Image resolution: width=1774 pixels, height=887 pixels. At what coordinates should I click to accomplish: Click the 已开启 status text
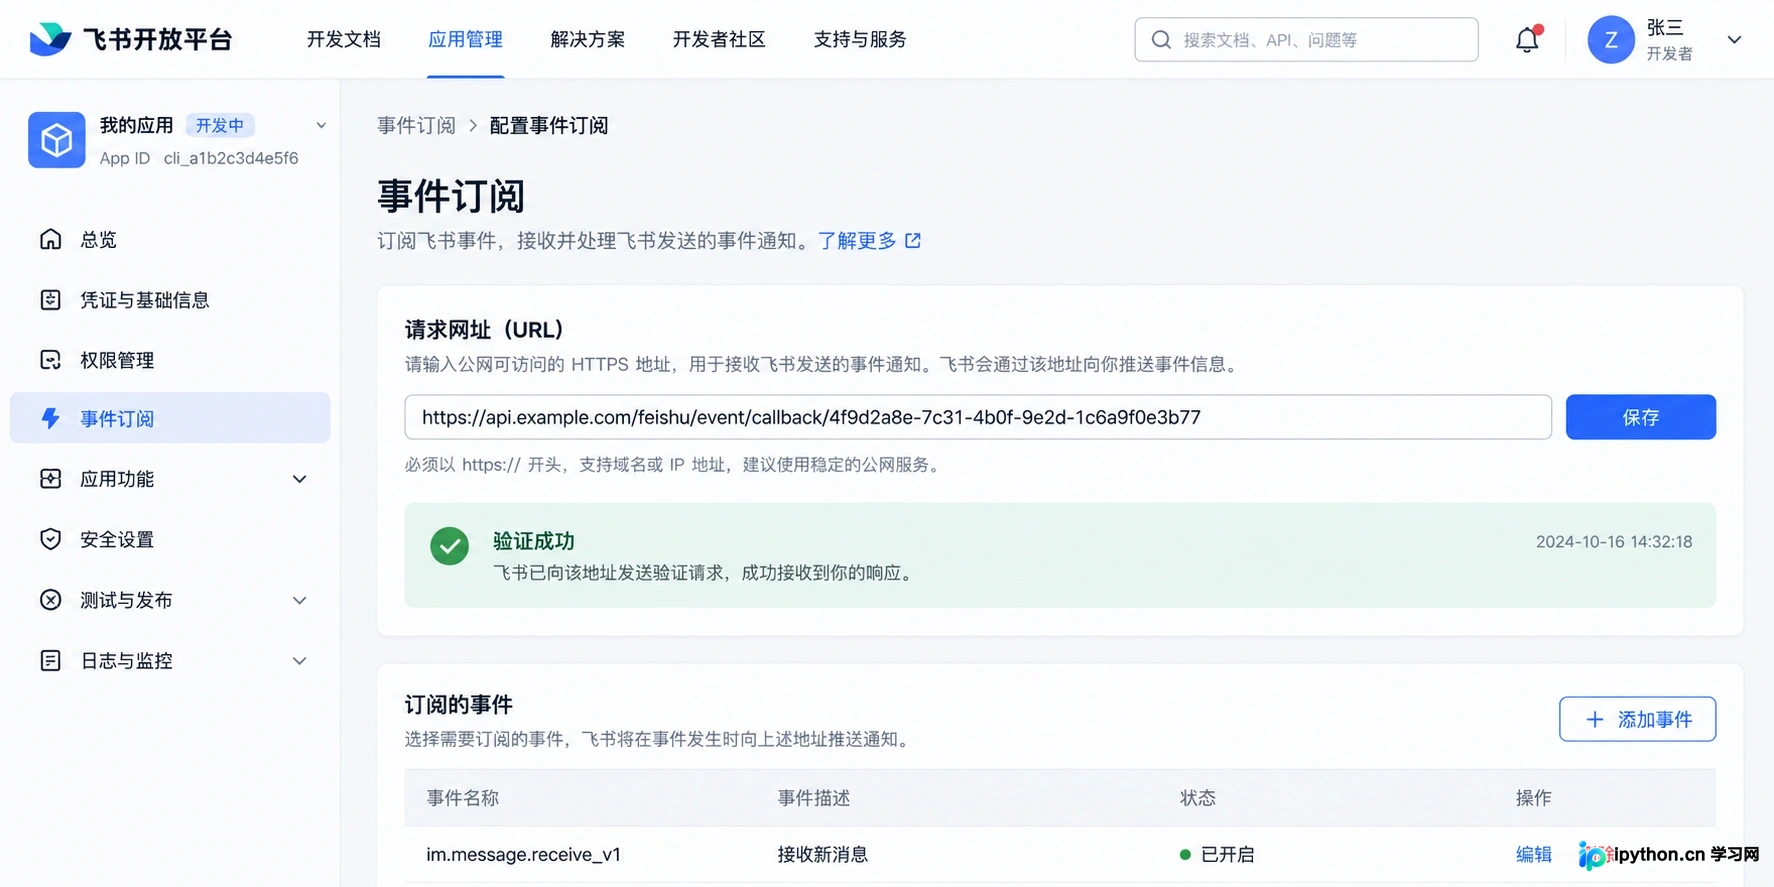[x=1227, y=854]
